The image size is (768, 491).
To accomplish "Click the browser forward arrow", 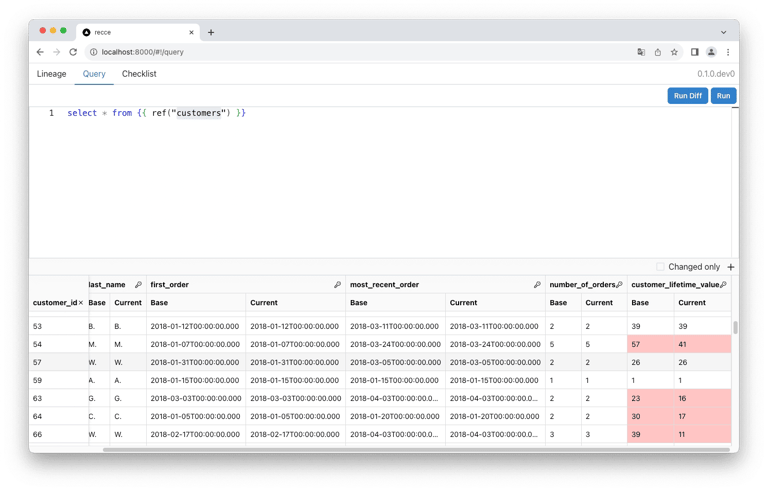I will pos(57,52).
